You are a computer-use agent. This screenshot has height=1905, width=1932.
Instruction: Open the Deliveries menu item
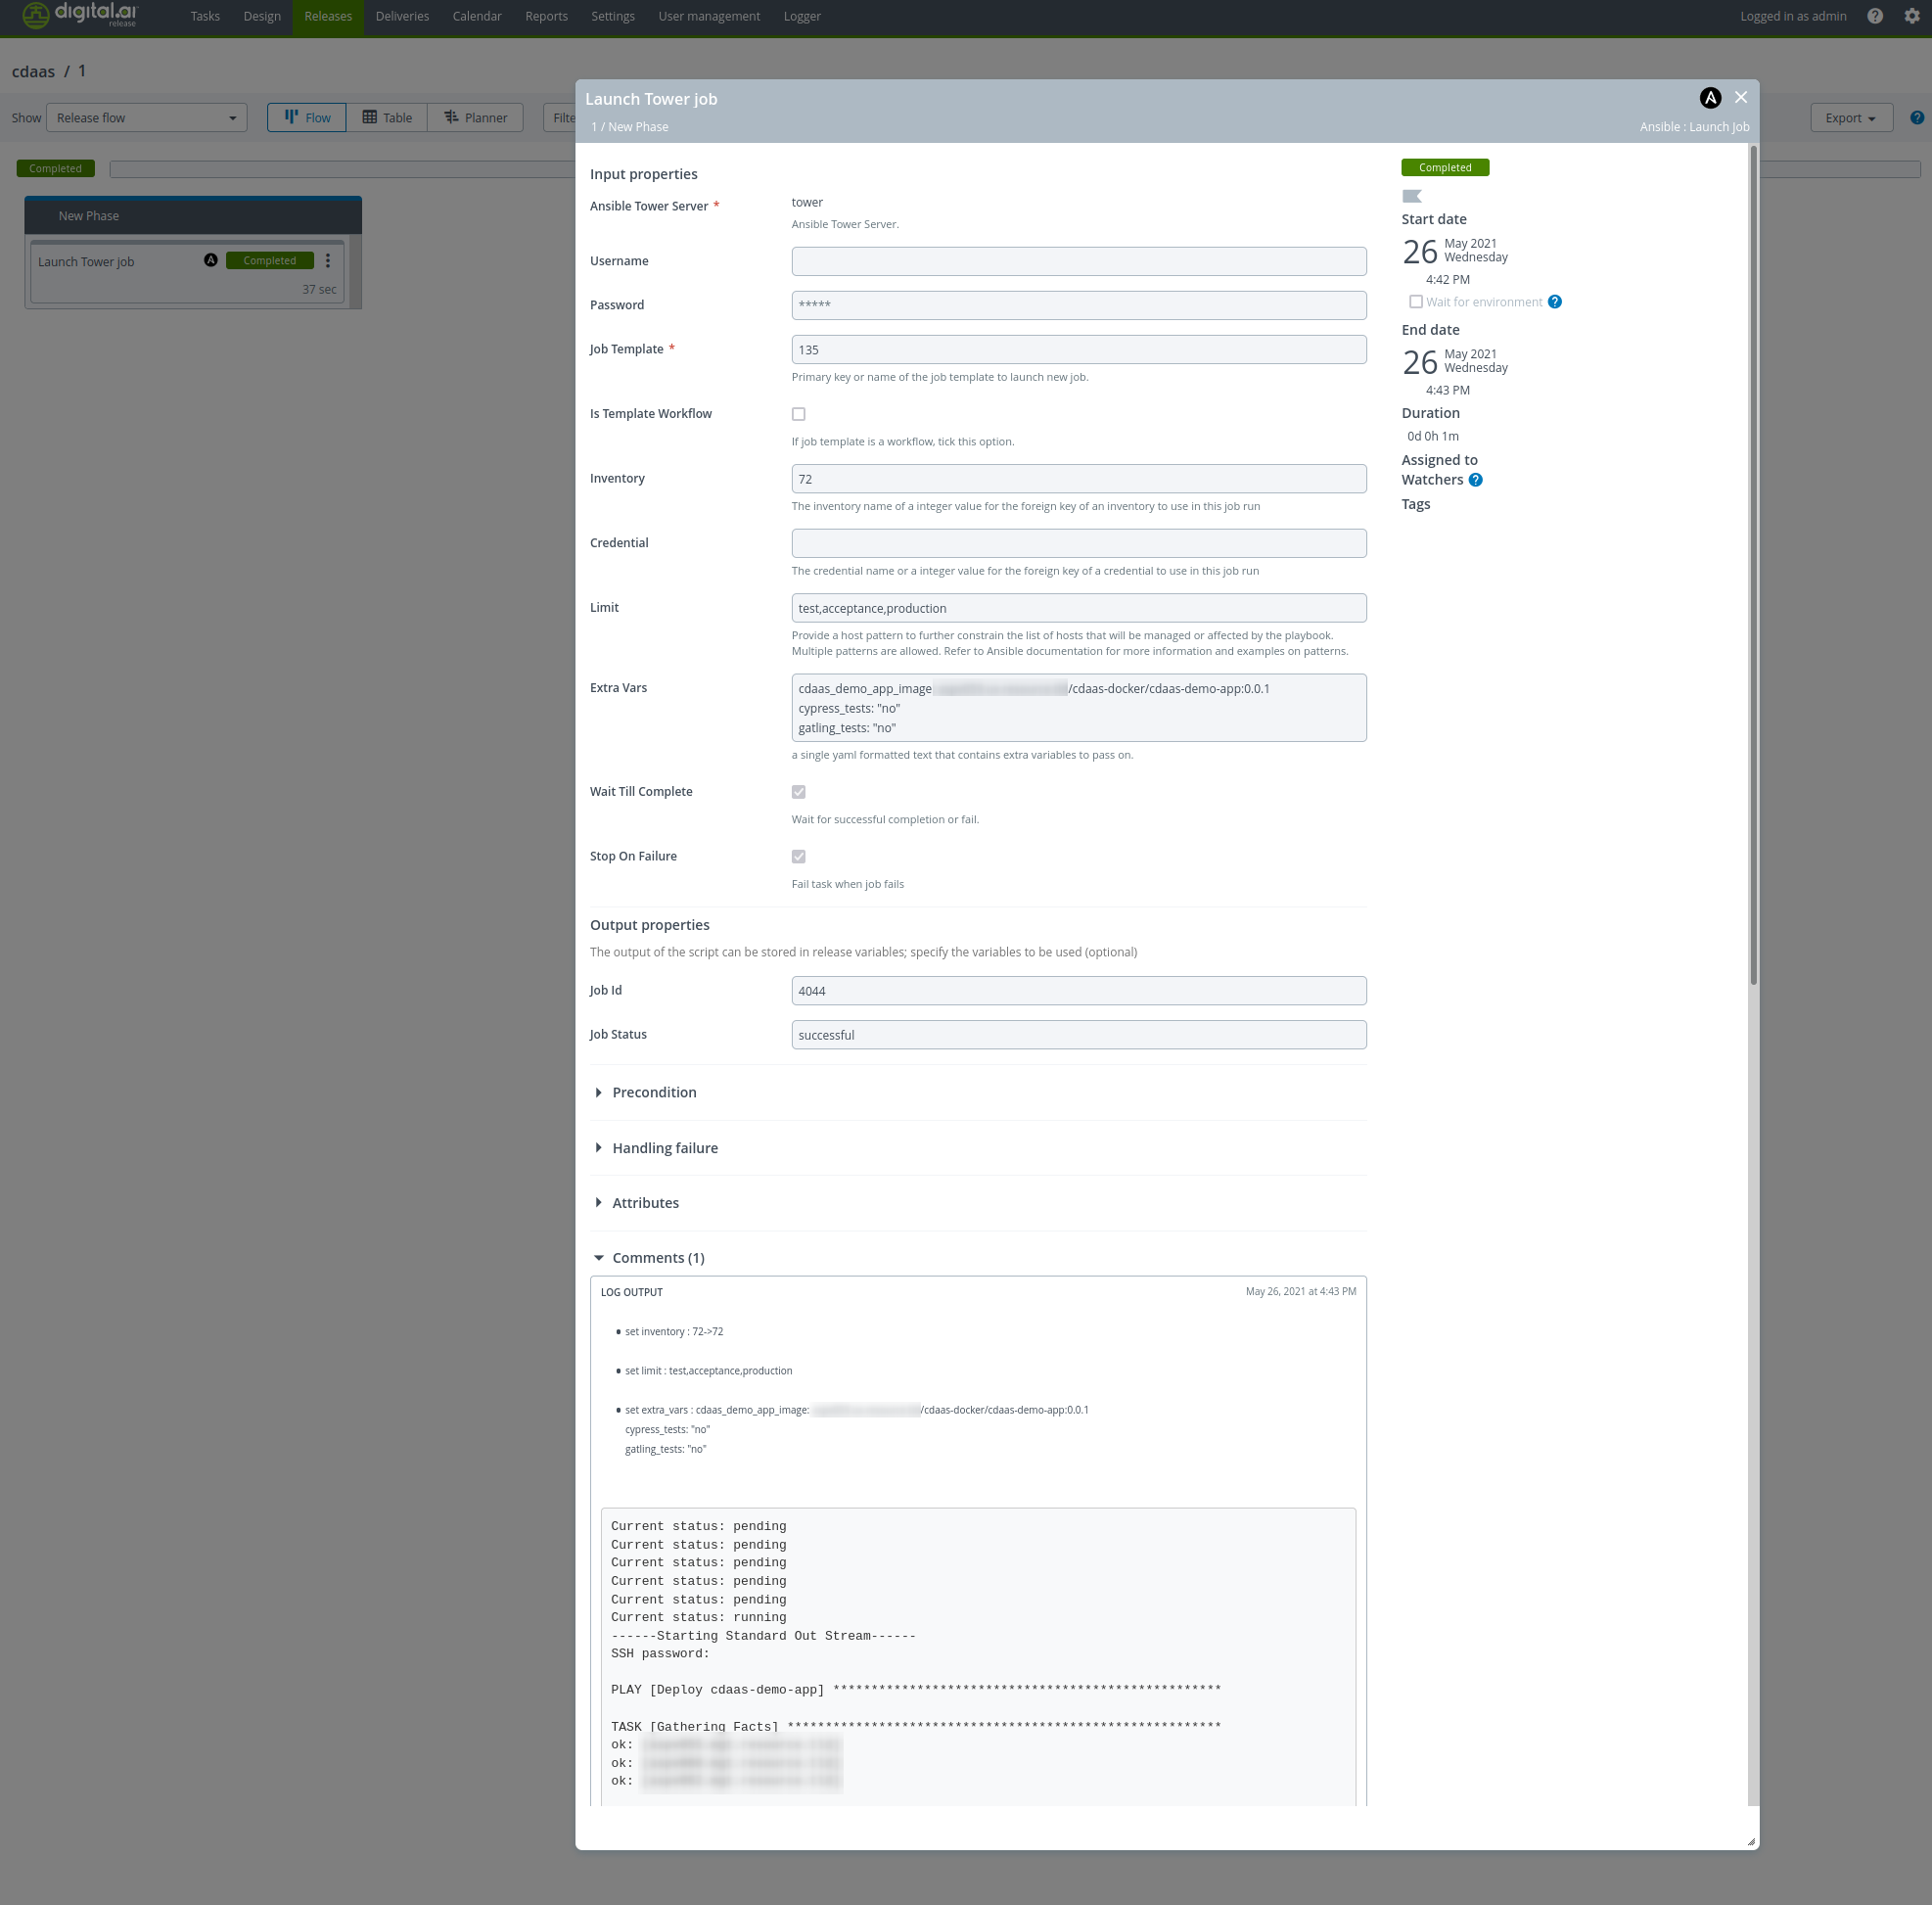(x=402, y=16)
